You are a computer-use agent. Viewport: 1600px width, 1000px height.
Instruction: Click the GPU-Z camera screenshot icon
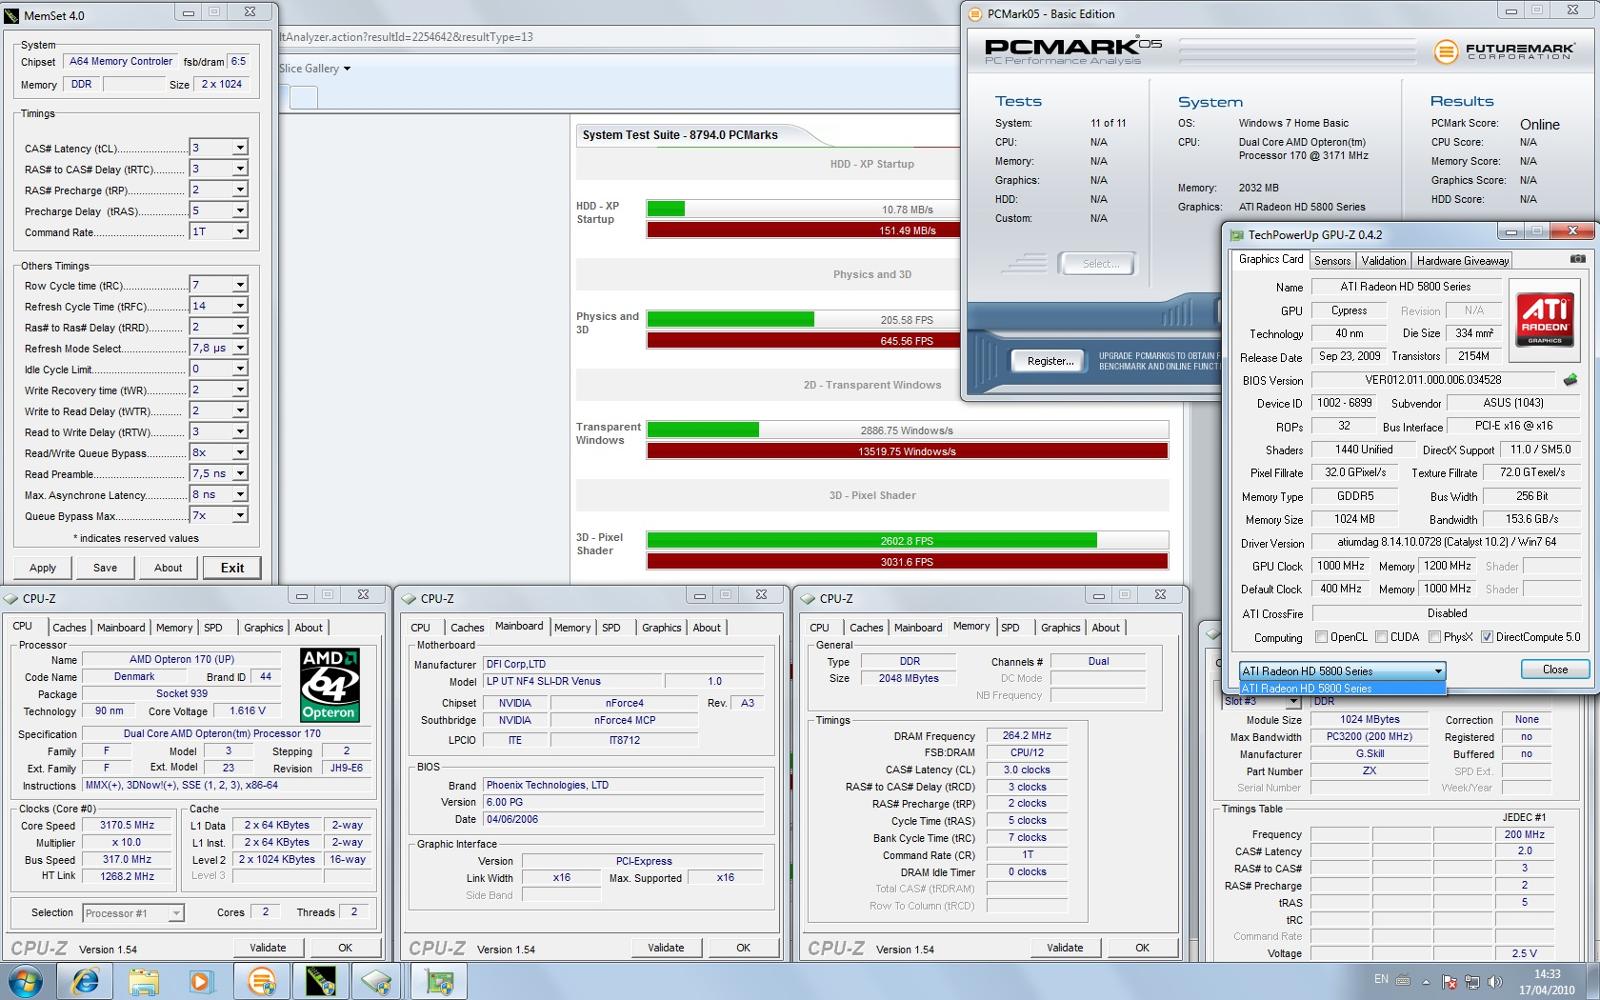1577,259
